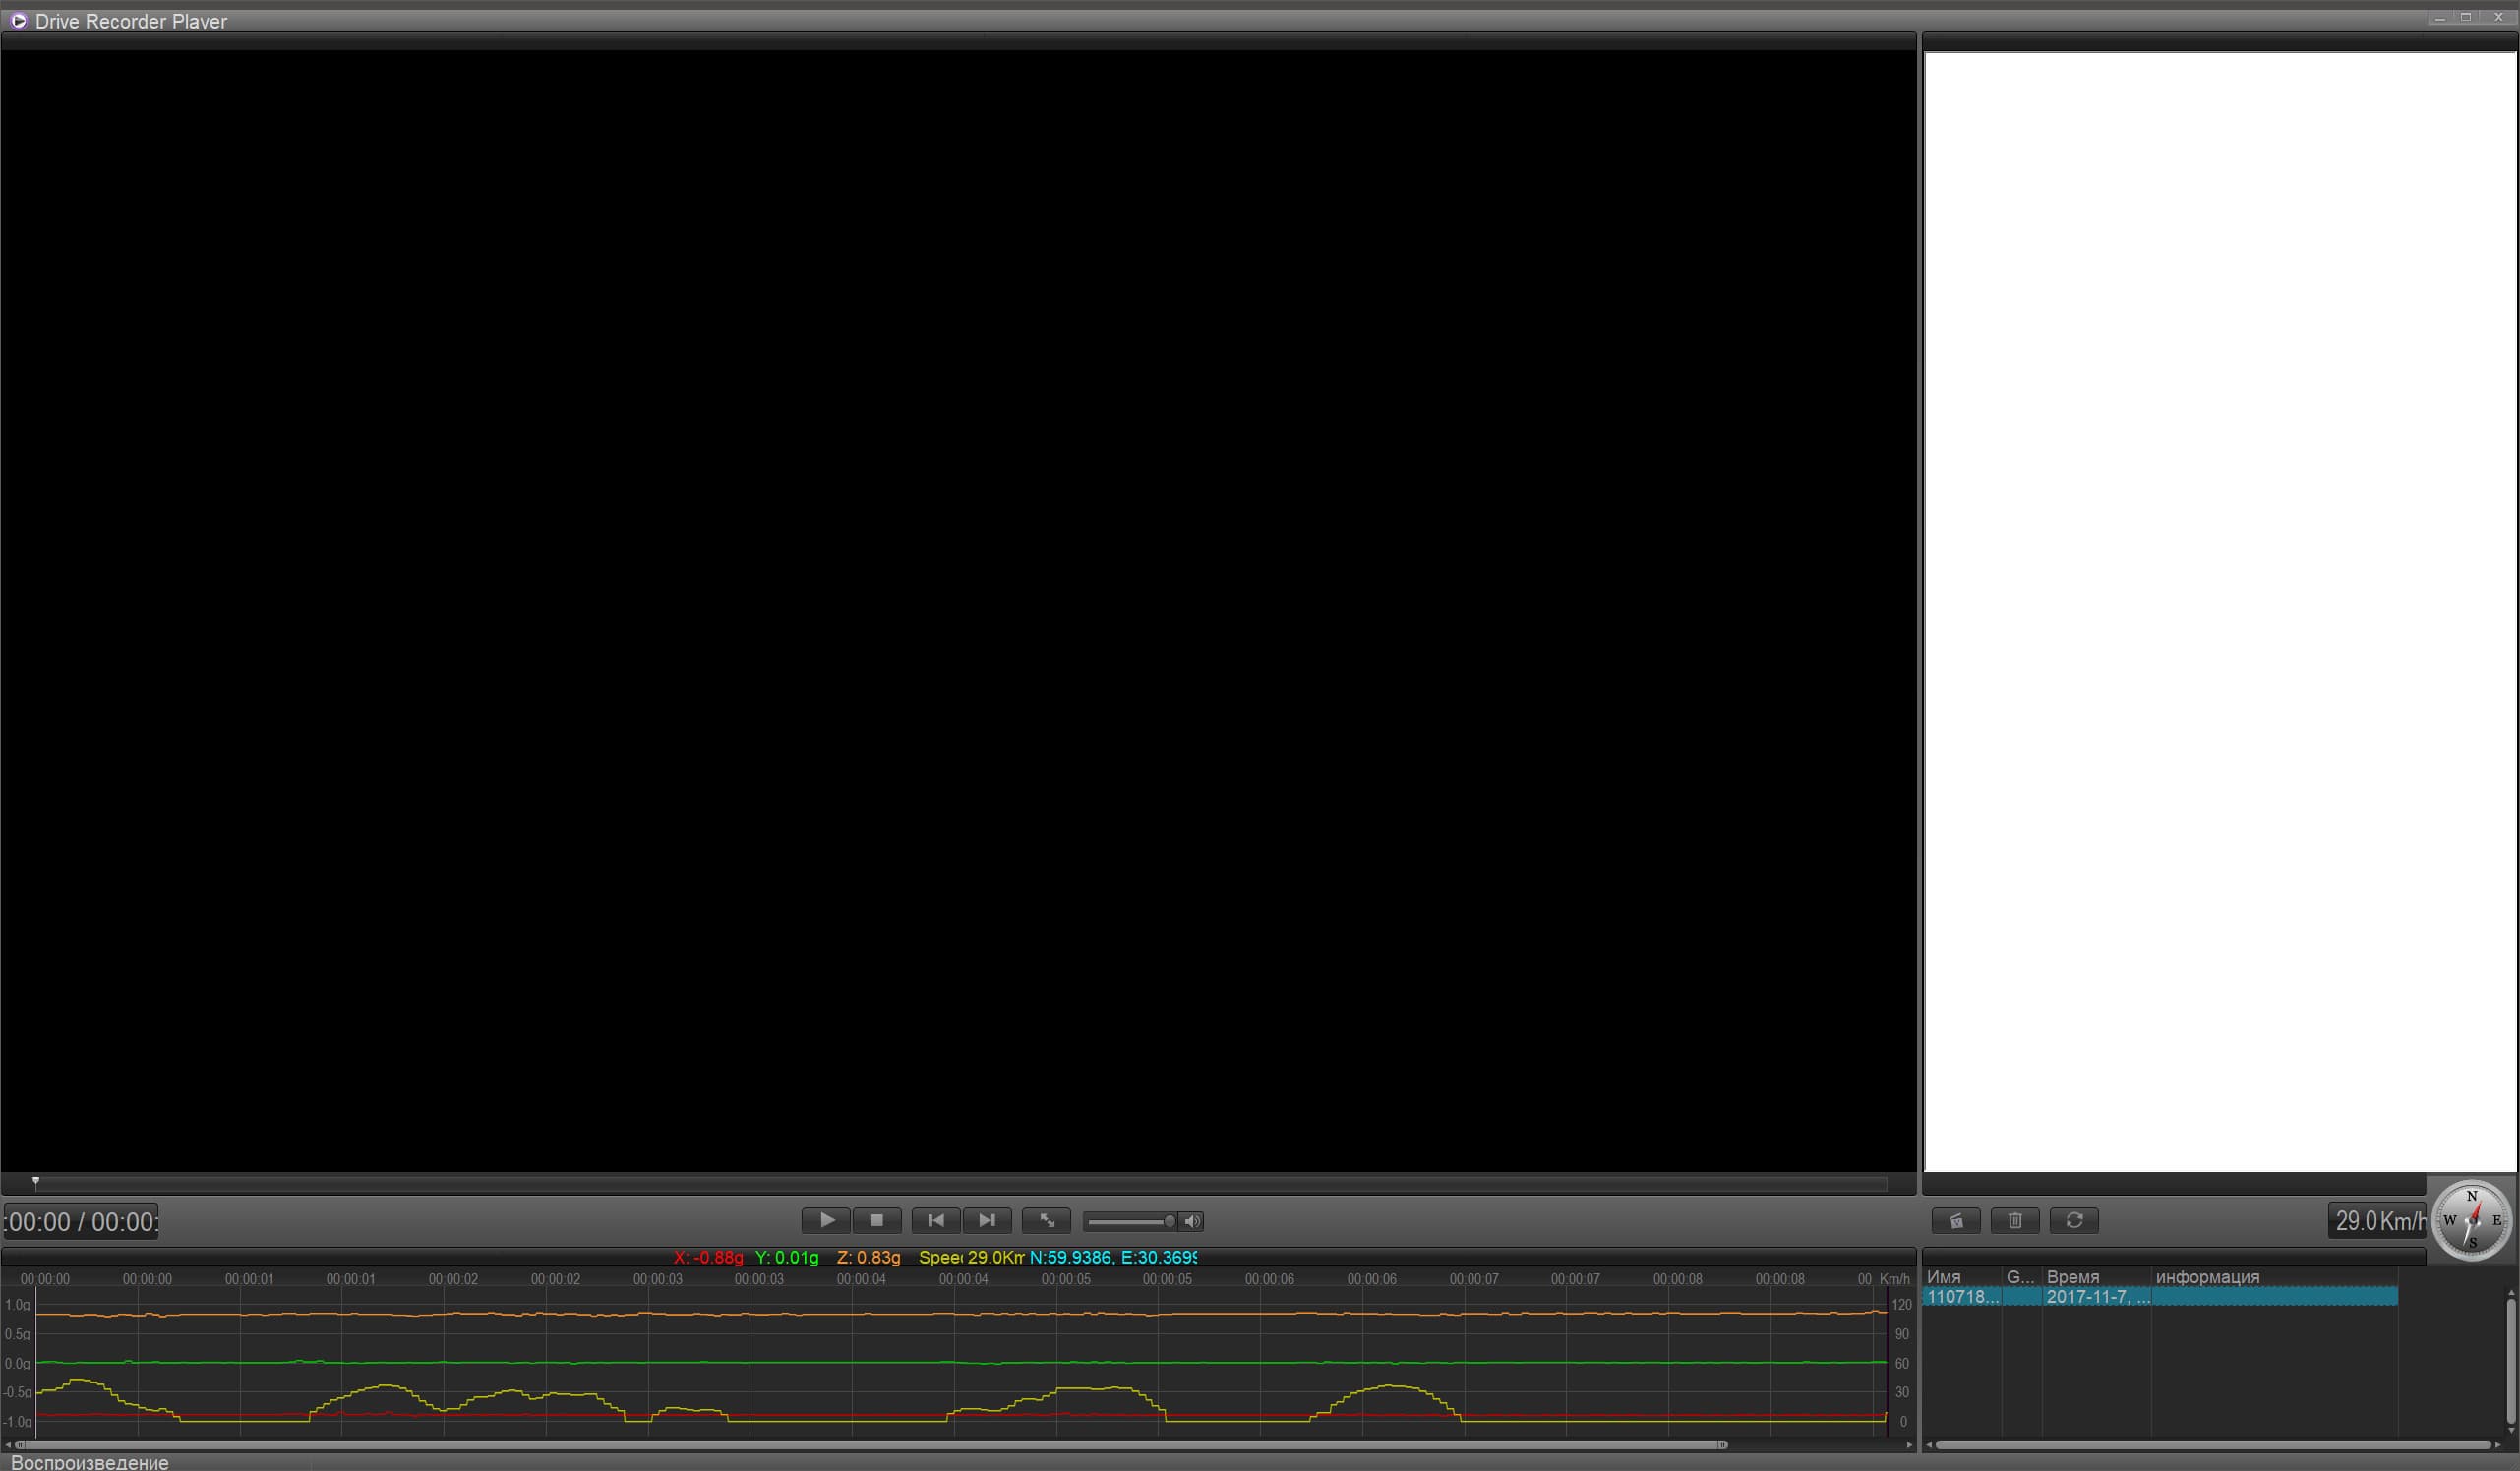Skip to the next clip
Screen dimensions: 2520x1471
pos(987,1220)
